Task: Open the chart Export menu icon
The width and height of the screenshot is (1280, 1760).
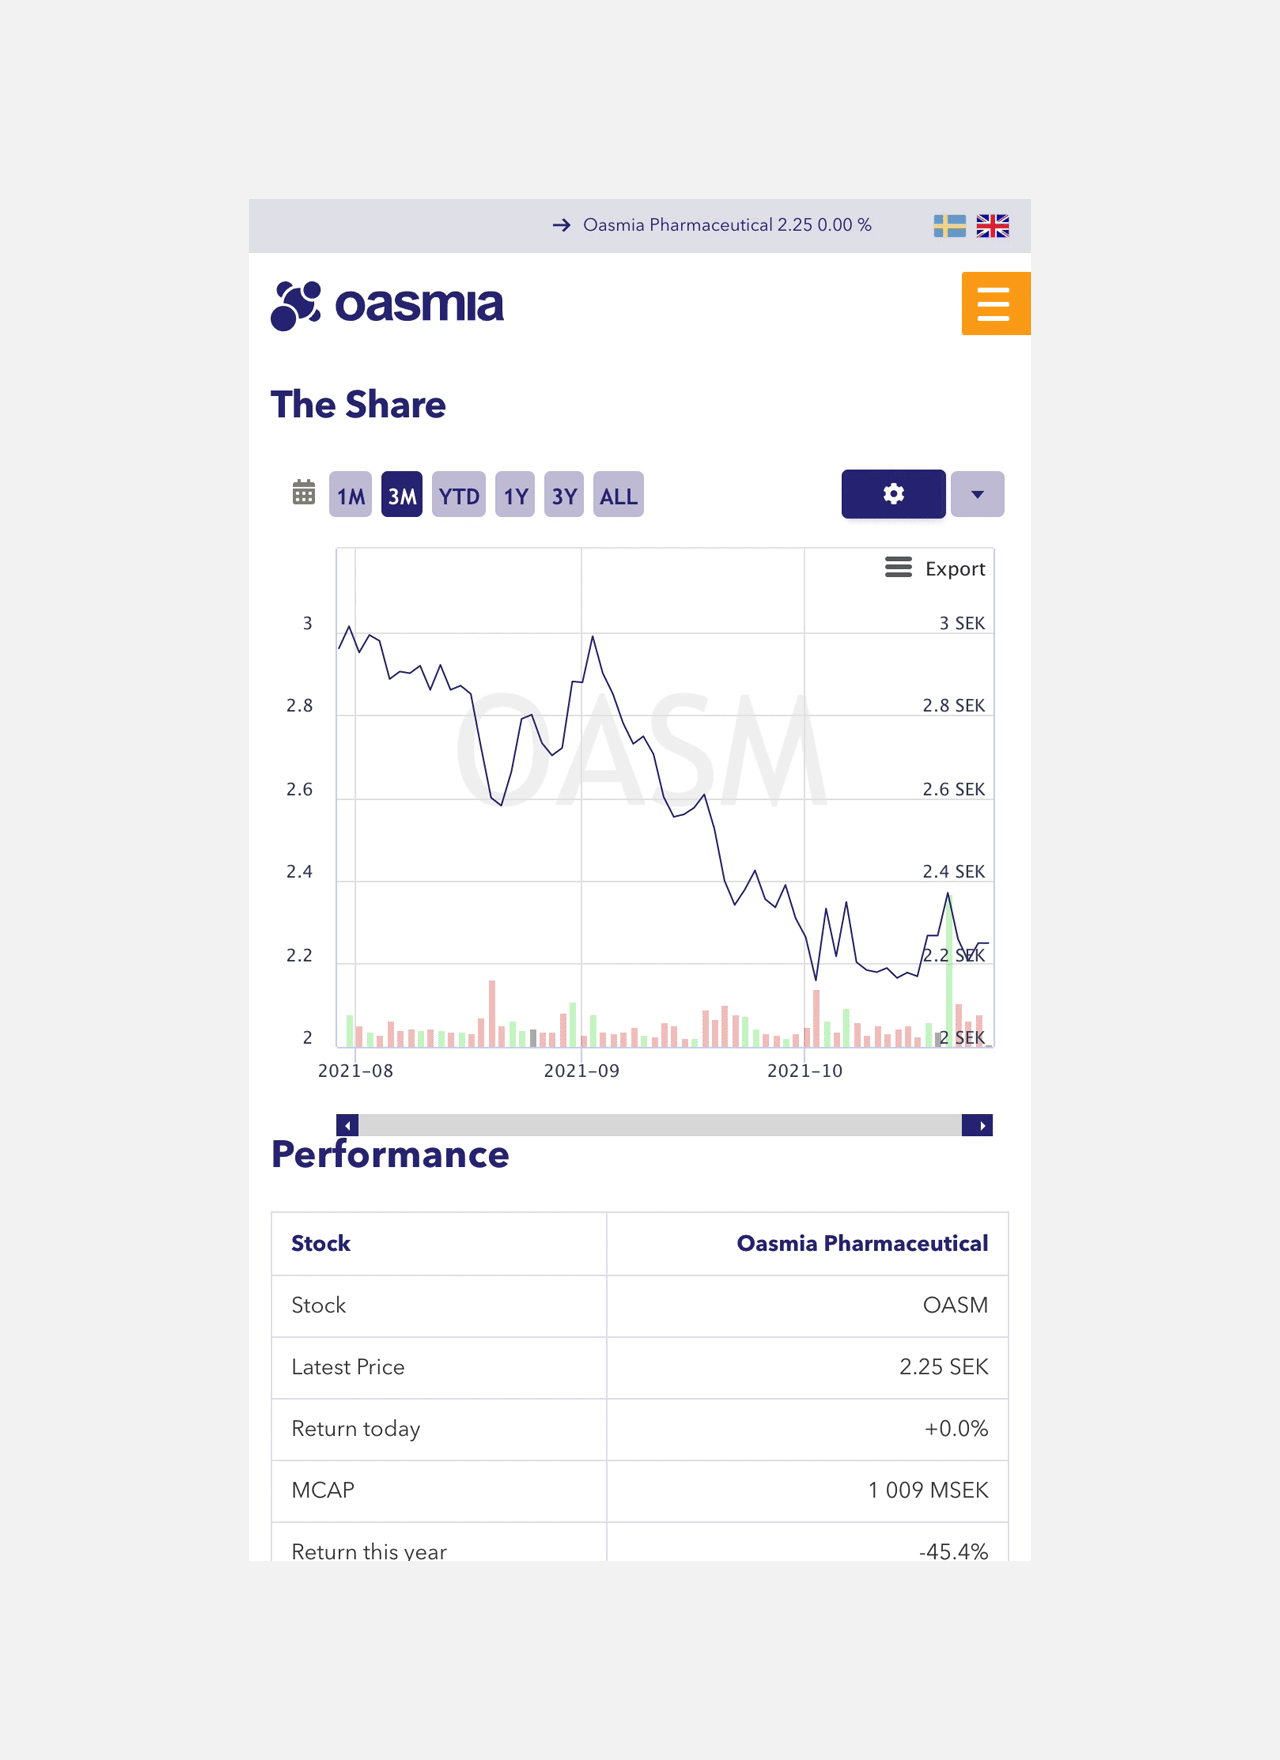Action: tap(898, 568)
